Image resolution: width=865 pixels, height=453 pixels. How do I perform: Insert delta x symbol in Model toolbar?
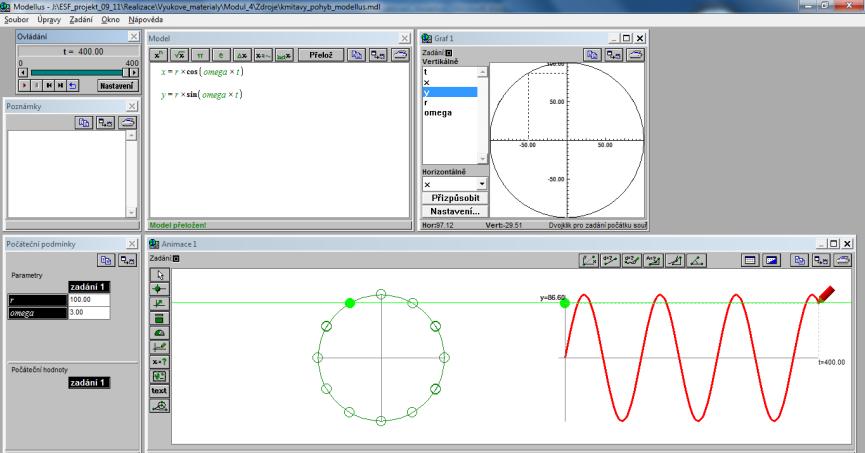[242, 55]
